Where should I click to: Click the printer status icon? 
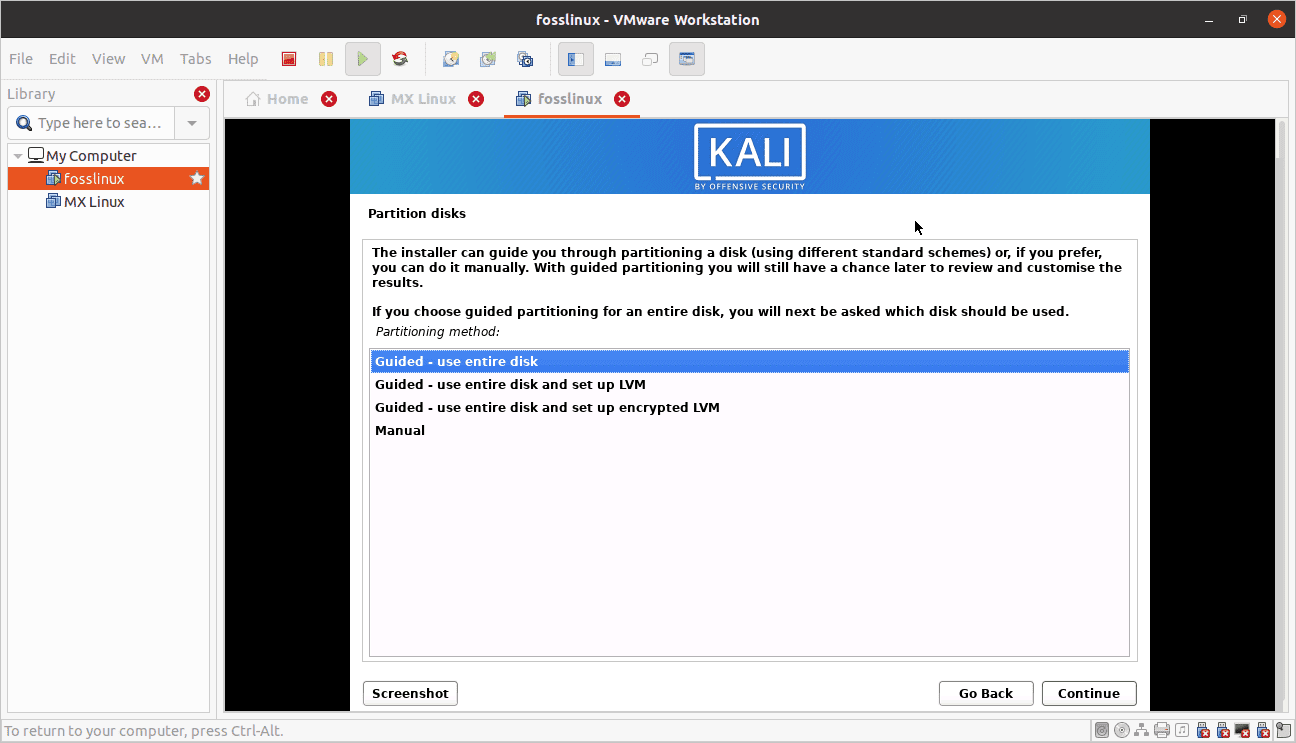(x=1162, y=731)
